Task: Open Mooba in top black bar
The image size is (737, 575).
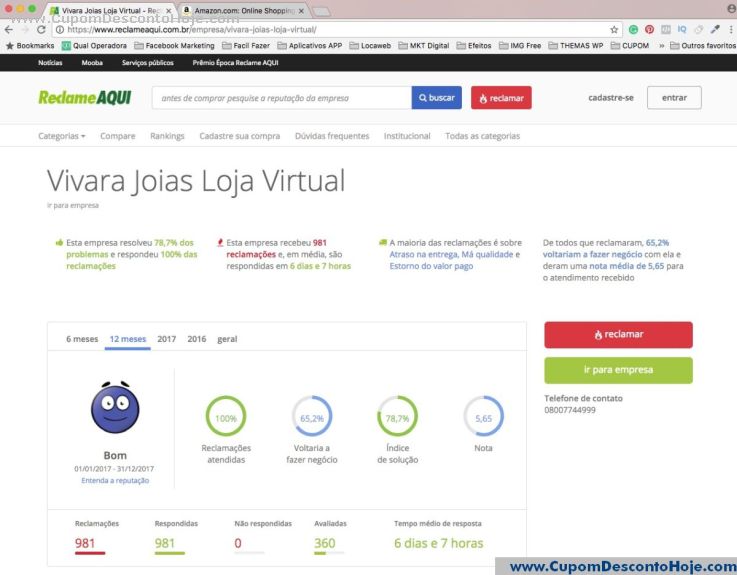Action: tap(92, 63)
